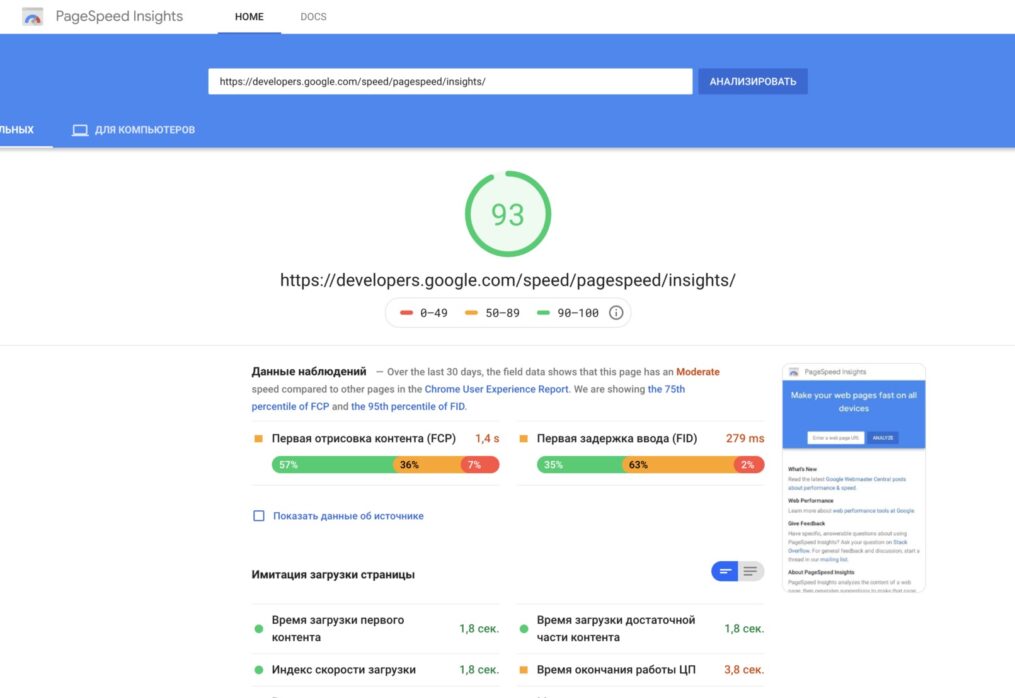Click green dot by 'Время загрузки первого контента'
This screenshot has width=1015, height=698.
click(259, 629)
